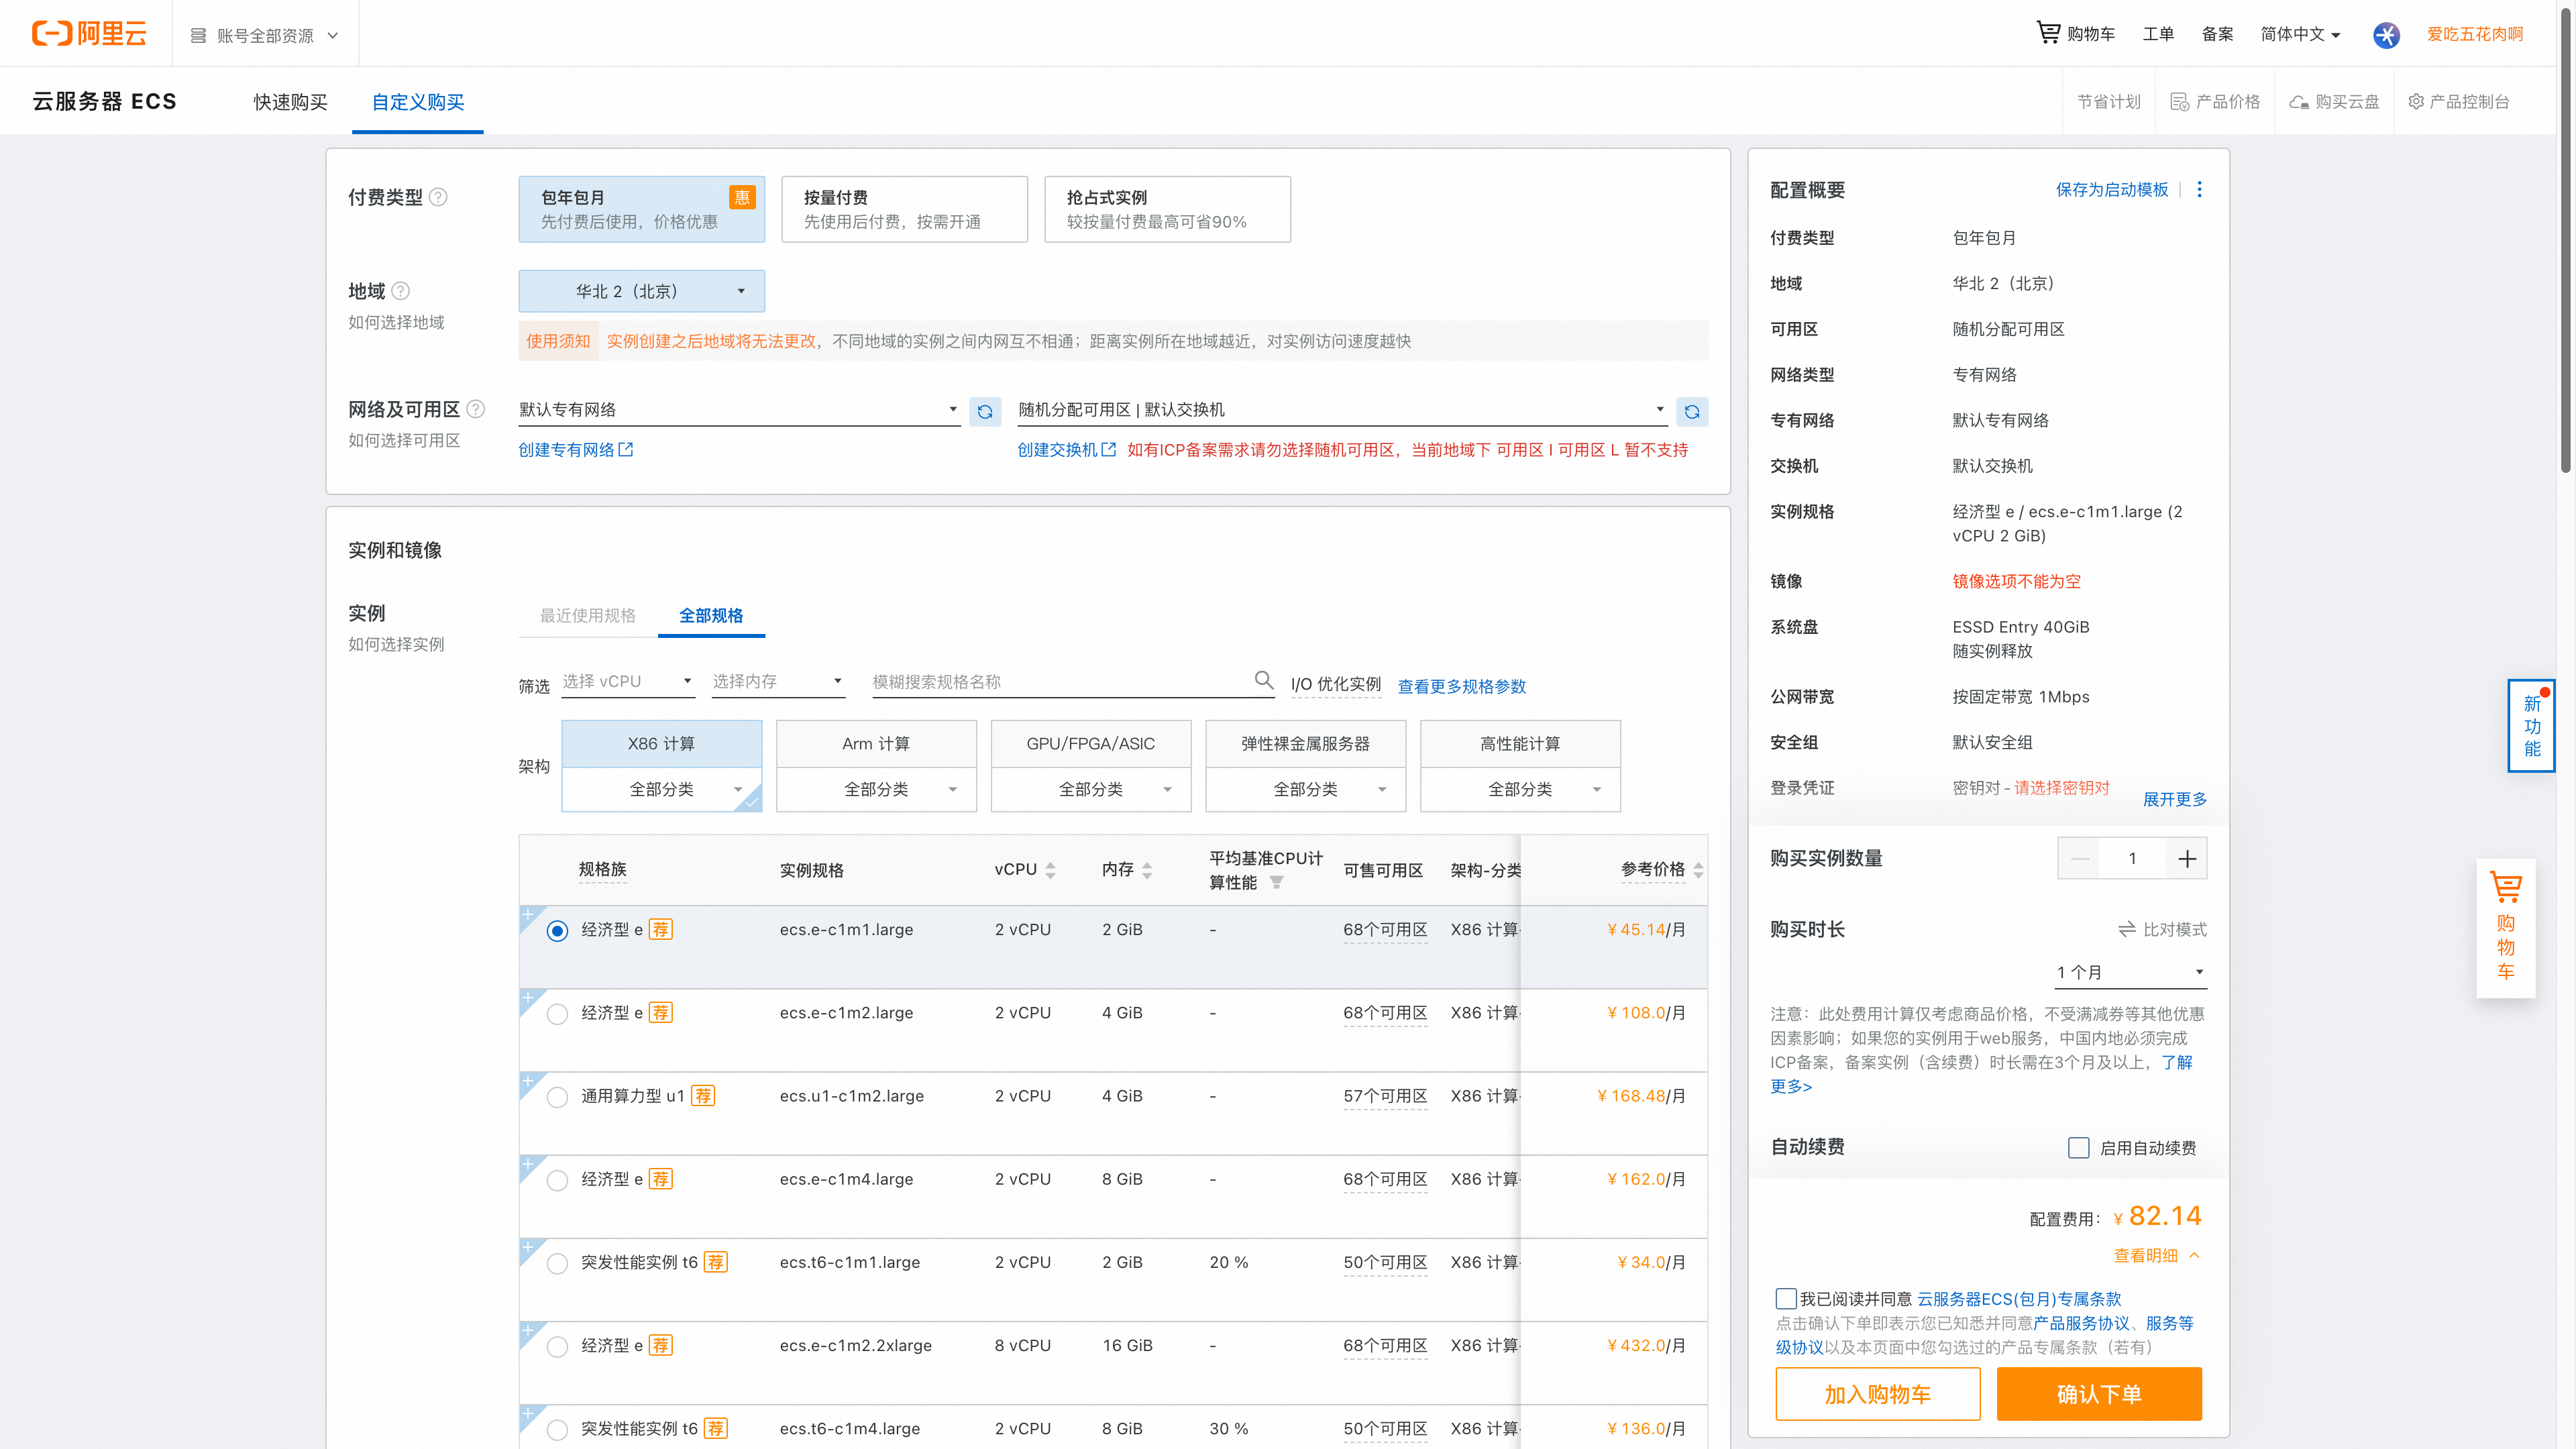The height and width of the screenshot is (1449, 2576).
Task: Select the ecs.e-c1m2.large radio button
Action: pos(557,1013)
